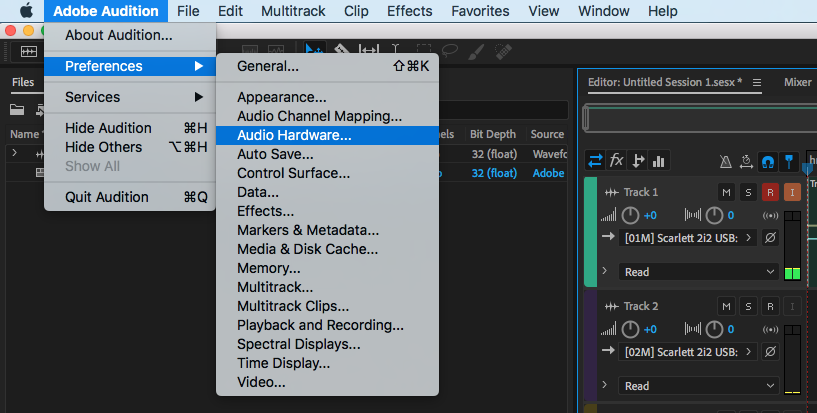Open Track 2 Read automation mode dropdown
Screen dimensions: 817x413
click(x=699, y=386)
